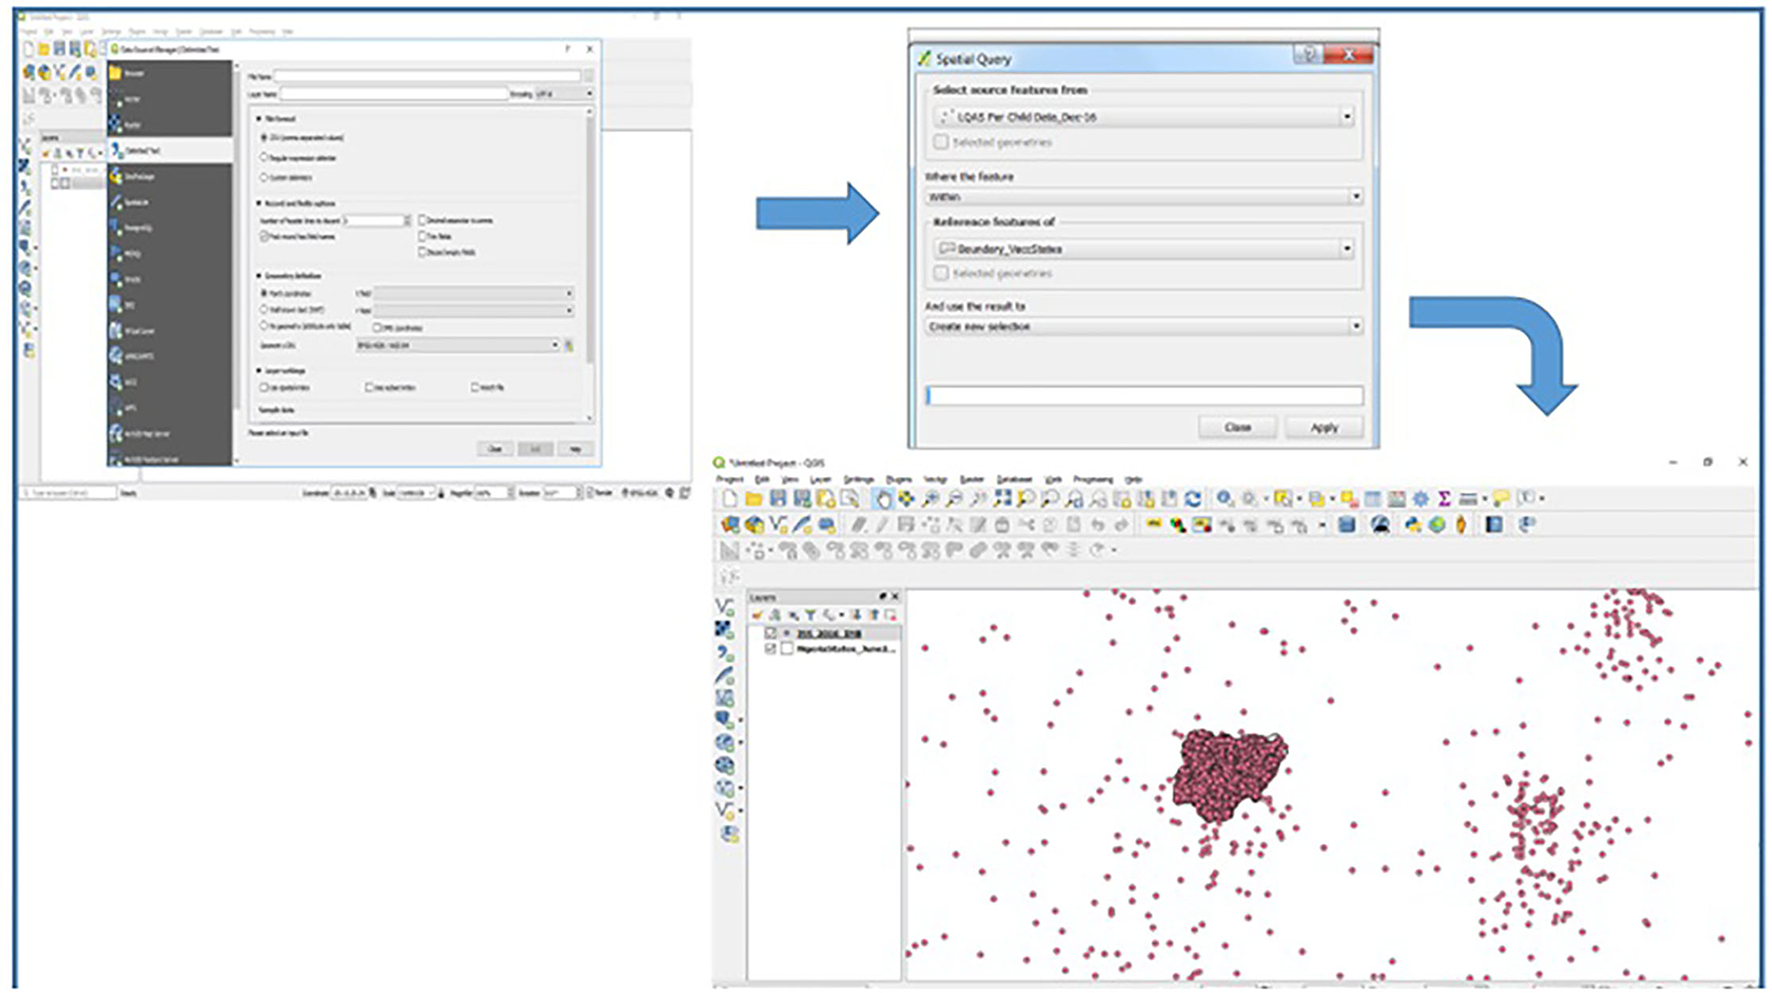Open the Processing menu in menu bar
This screenshot has width=1772, height=993.
pyautogui.click(x=1092, y=480)
